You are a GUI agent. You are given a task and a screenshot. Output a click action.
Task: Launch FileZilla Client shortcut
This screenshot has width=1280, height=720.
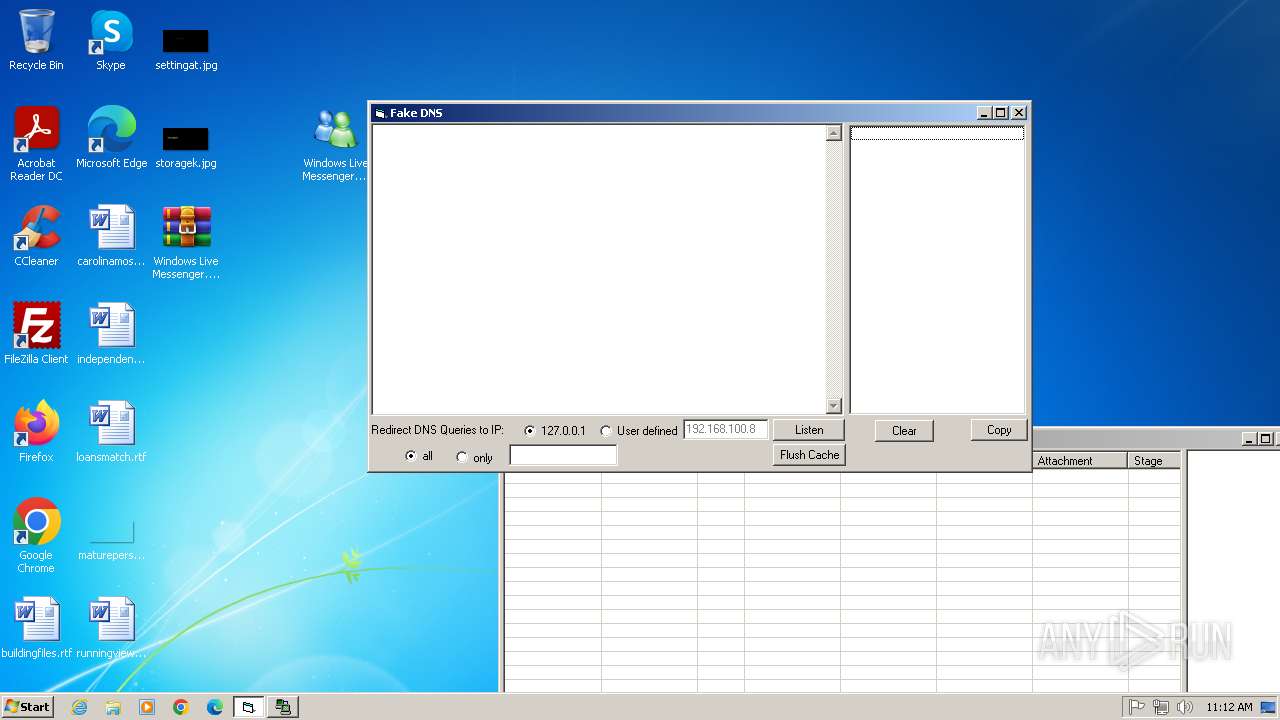click(36, 333)
